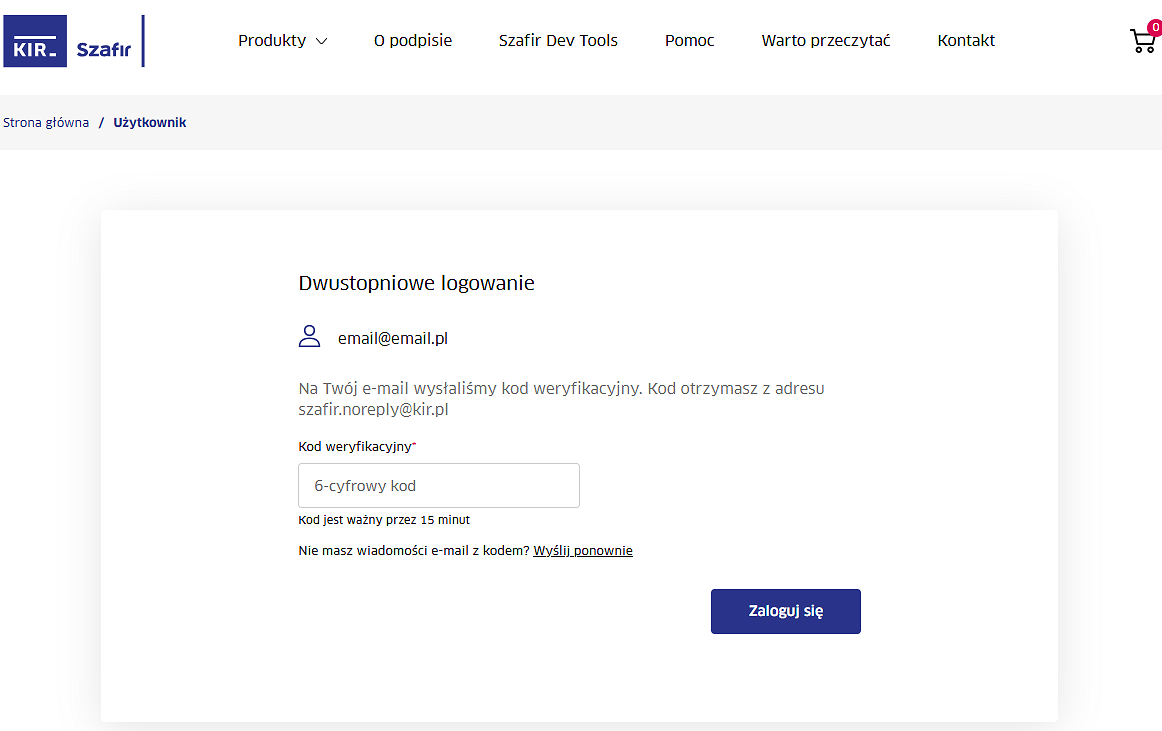Click the KIR logo

pos(35,41)
